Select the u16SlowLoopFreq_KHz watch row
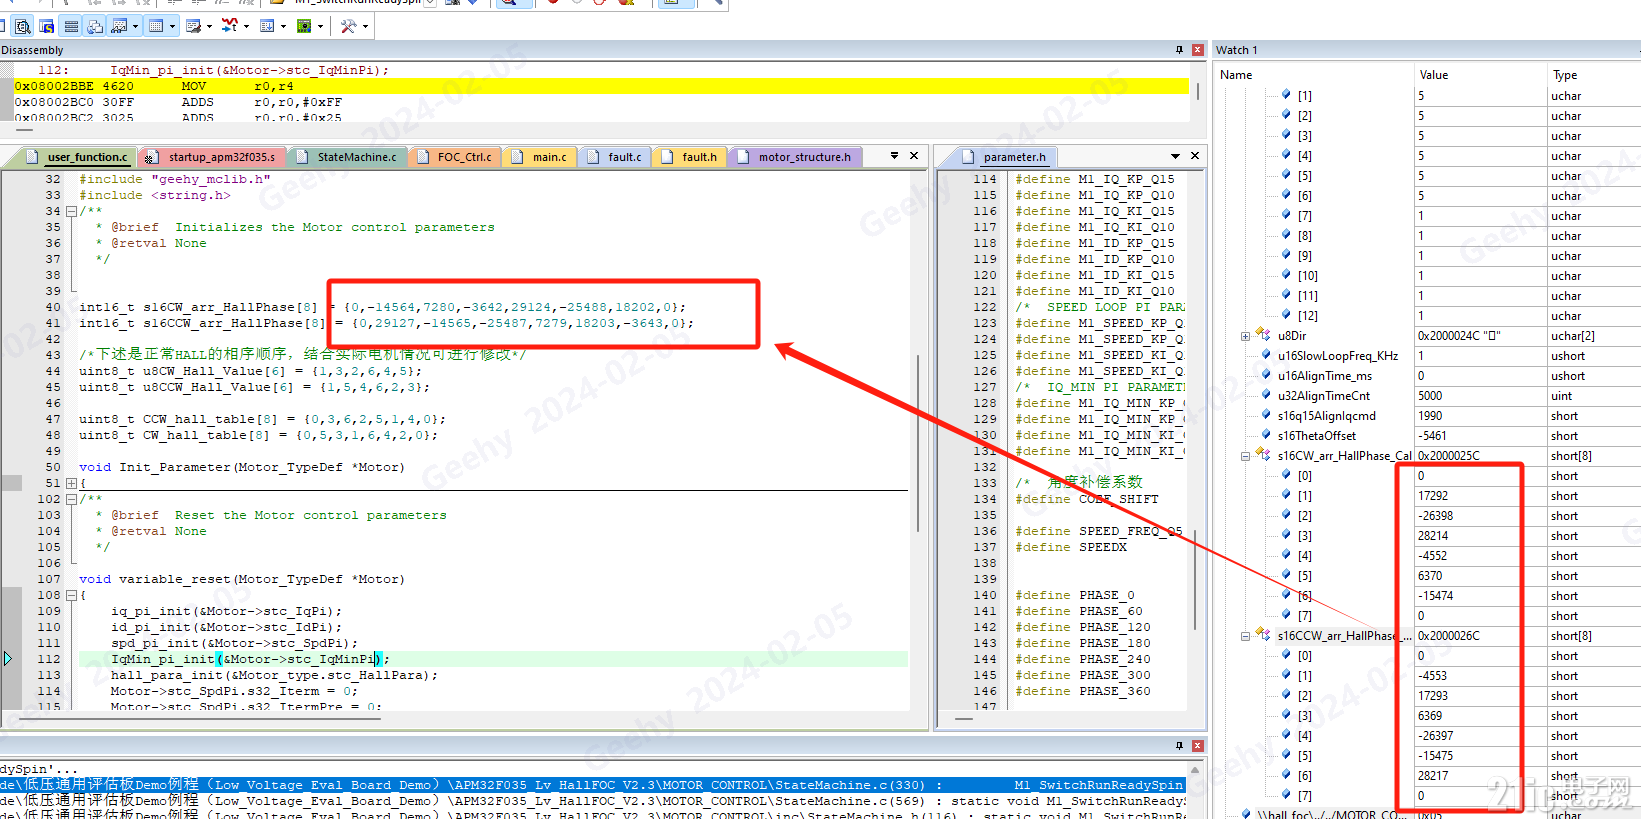 [1427, 356]
